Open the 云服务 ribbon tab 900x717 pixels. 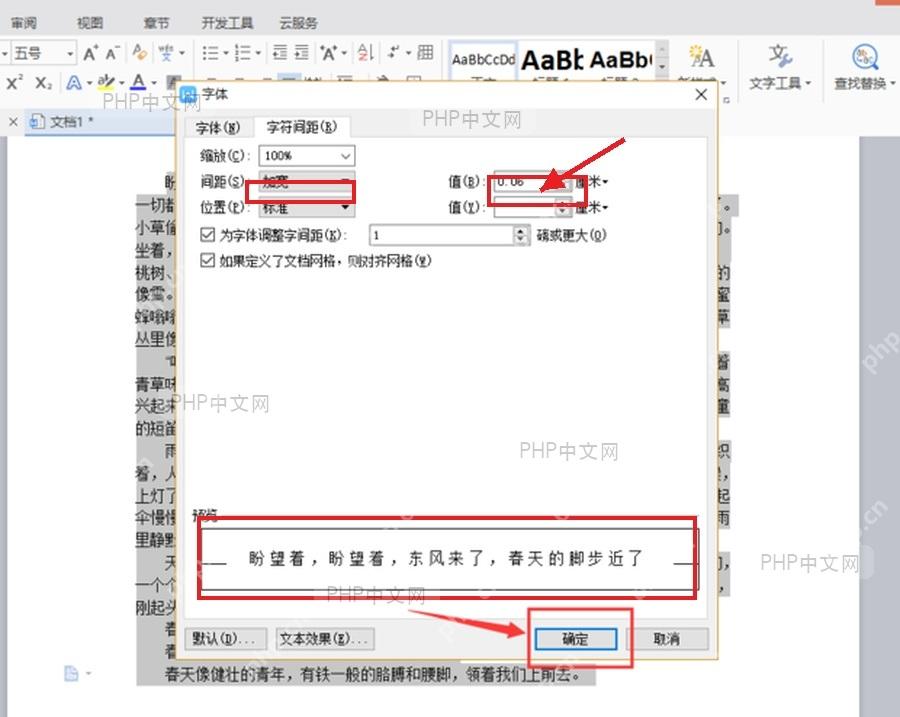[x=298, y=23]
